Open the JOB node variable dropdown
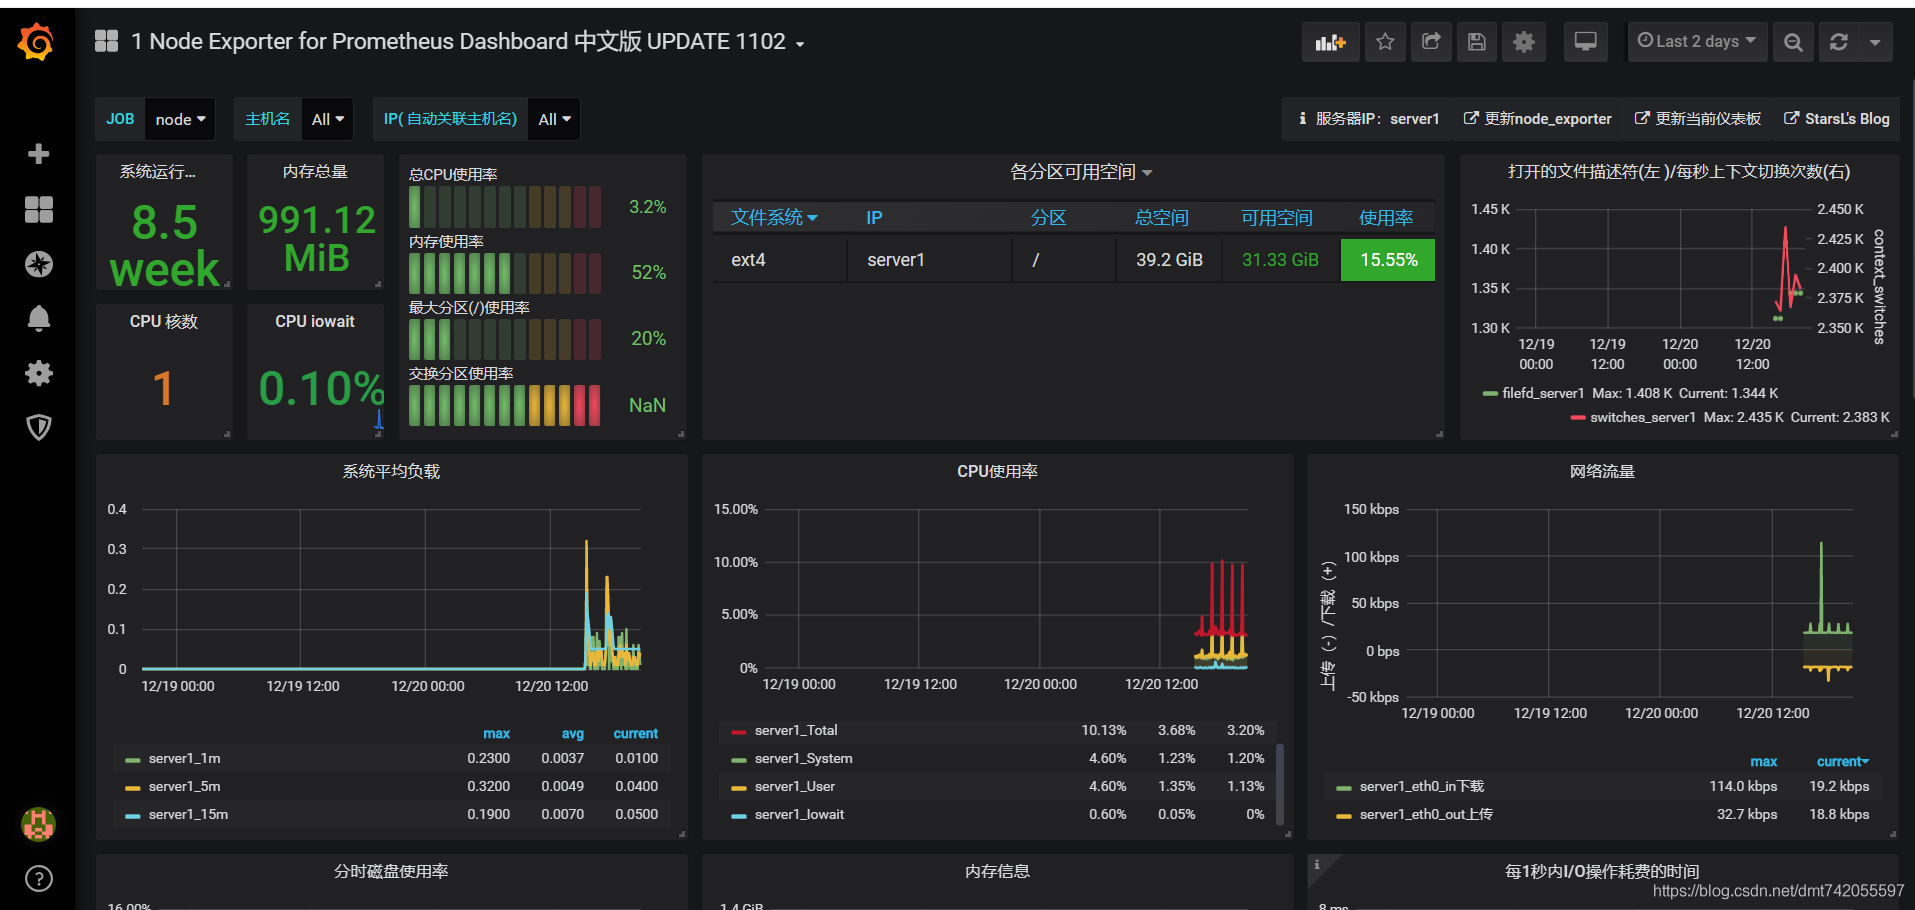1915x910 pixels. pyautogui.click(x=180, y=119)
